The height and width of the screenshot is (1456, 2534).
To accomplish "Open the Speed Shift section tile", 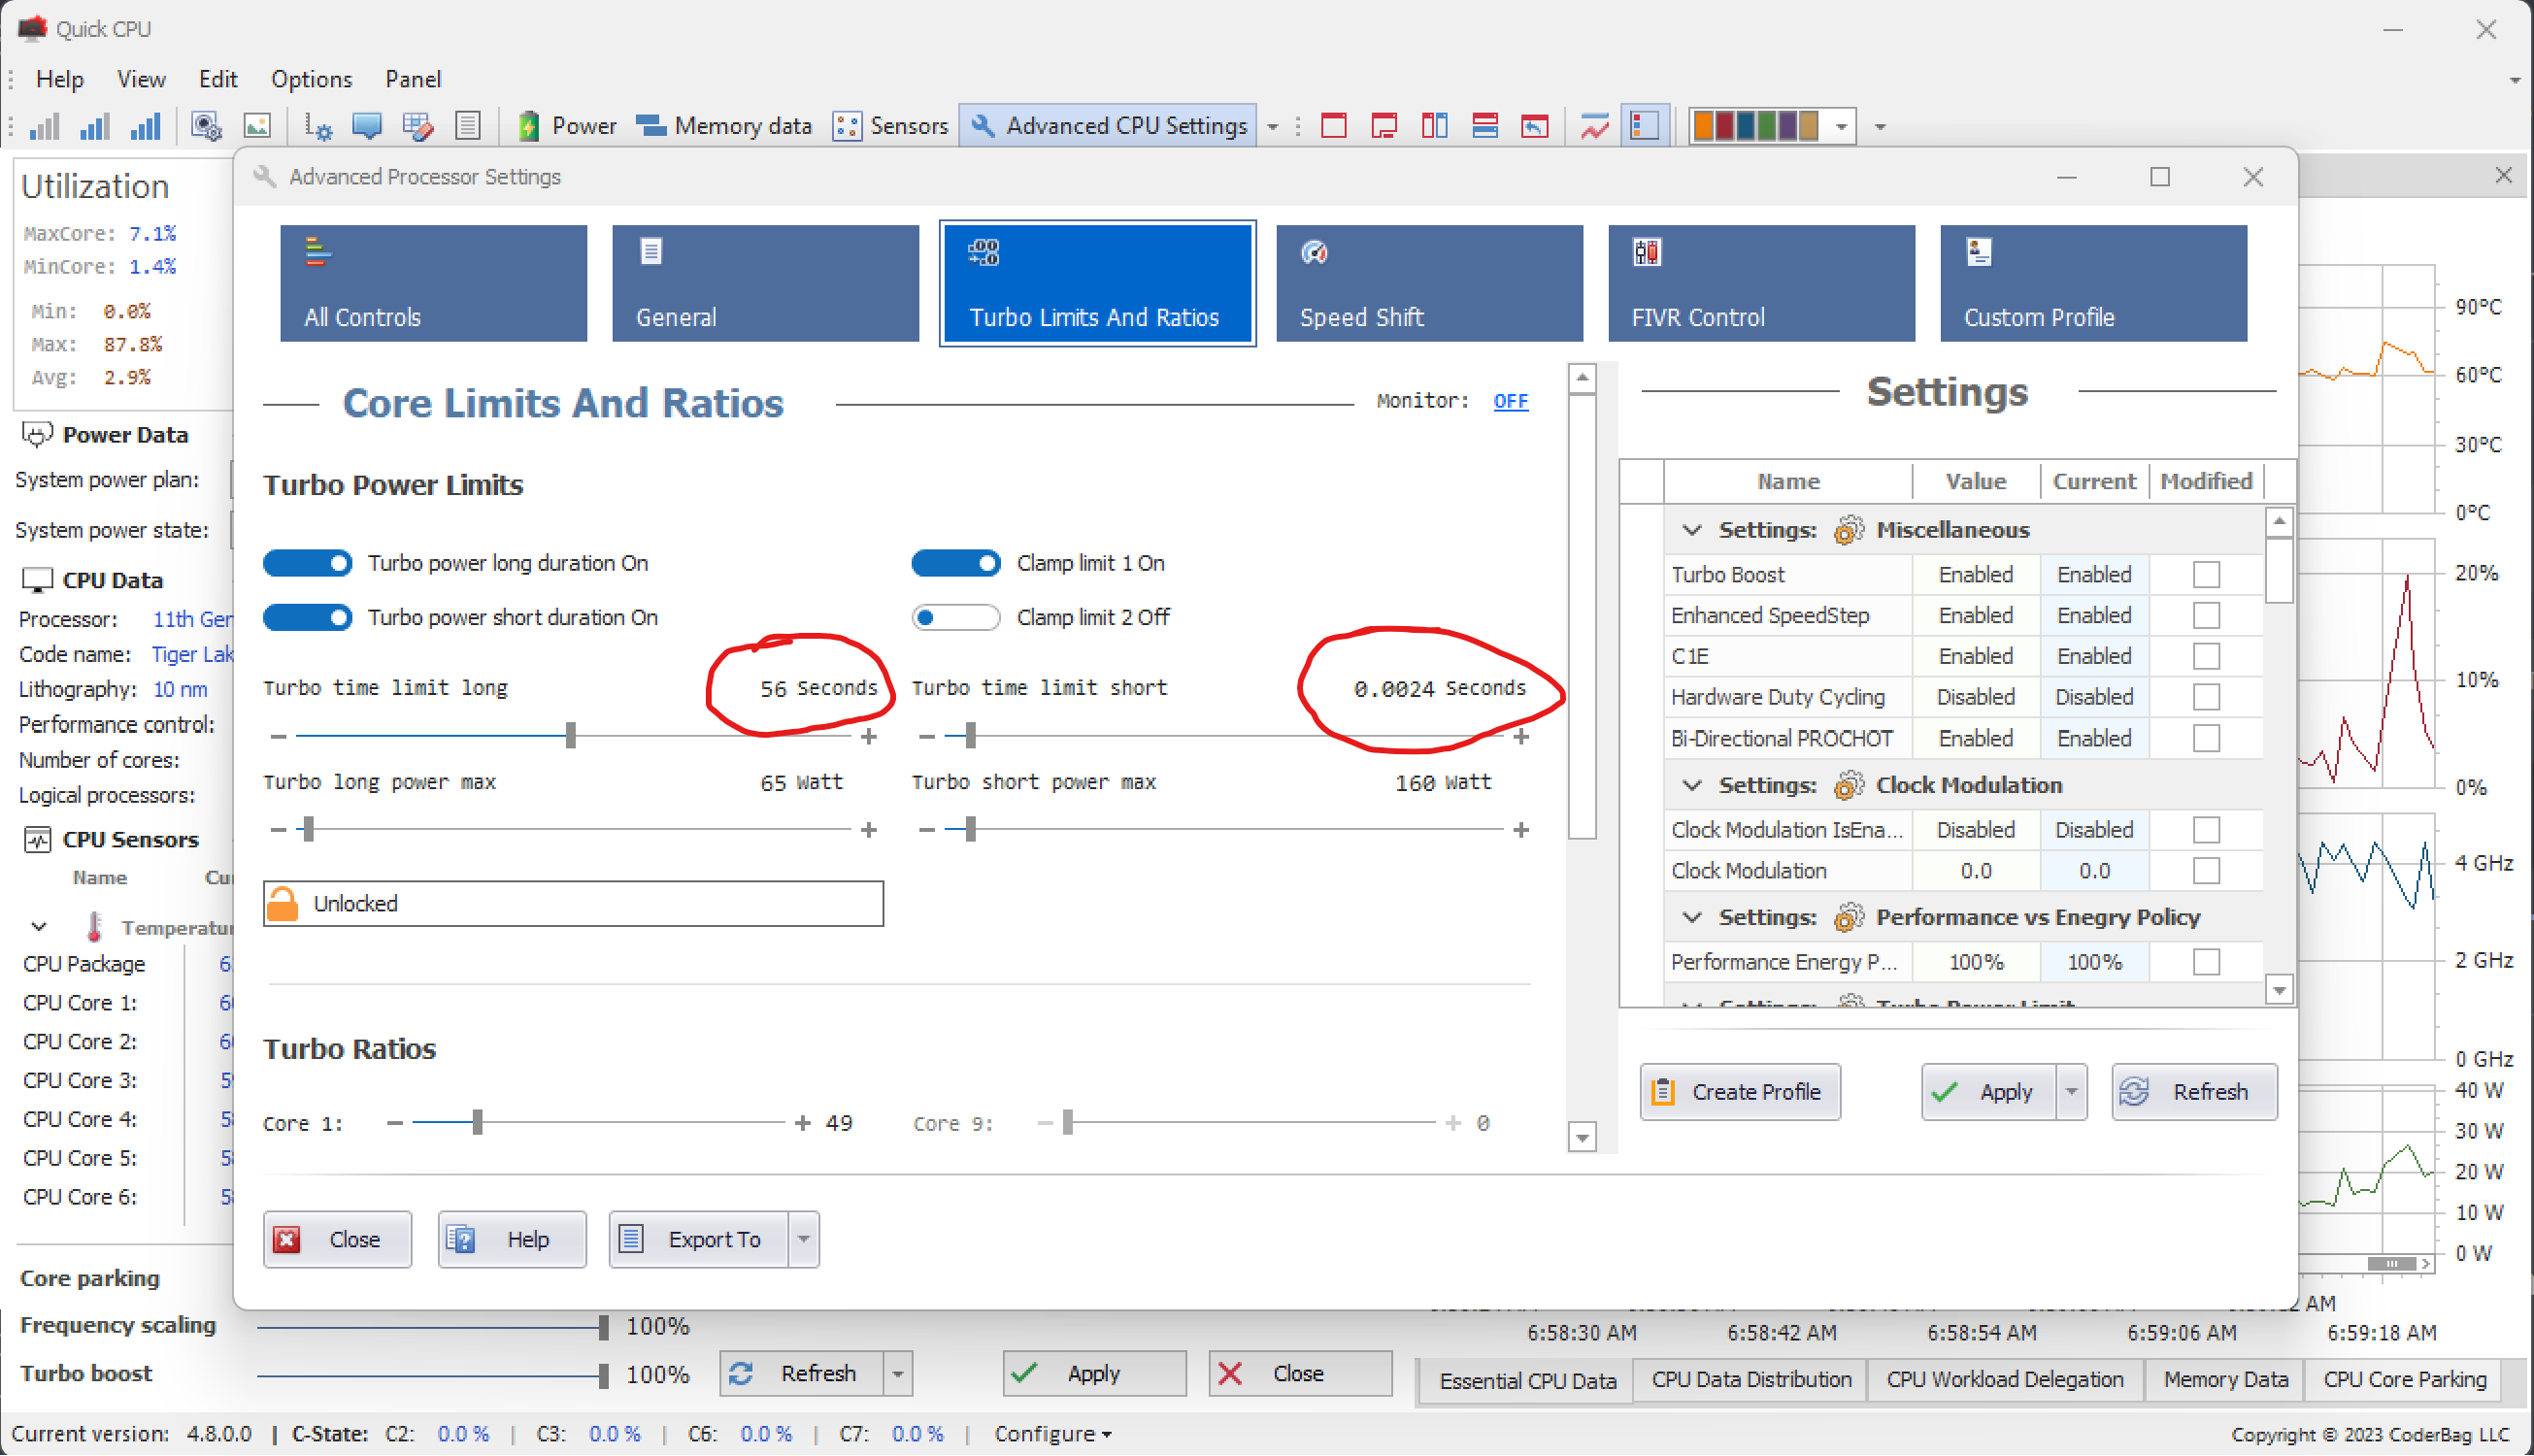I will coord(1429,283).
